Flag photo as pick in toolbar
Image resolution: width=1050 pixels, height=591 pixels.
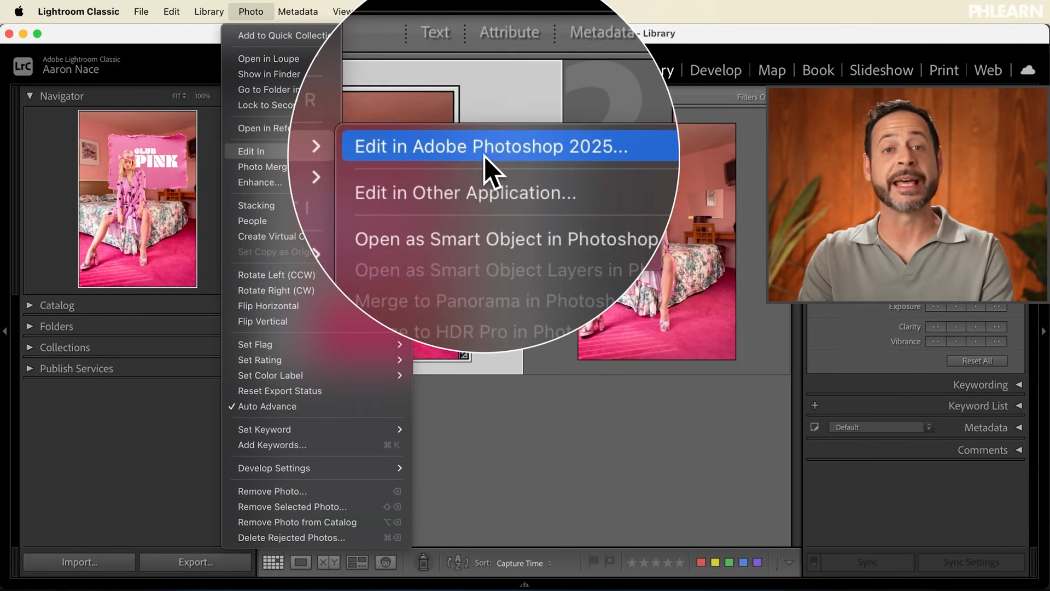593,562
